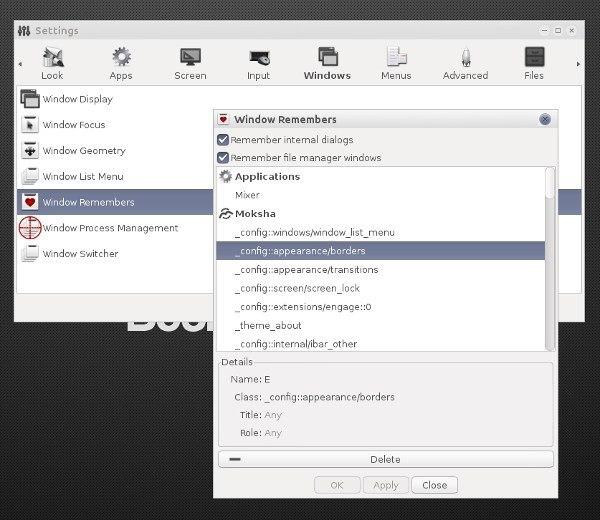Open the Menus category icon
600x520 pixels.
[396, 57]
